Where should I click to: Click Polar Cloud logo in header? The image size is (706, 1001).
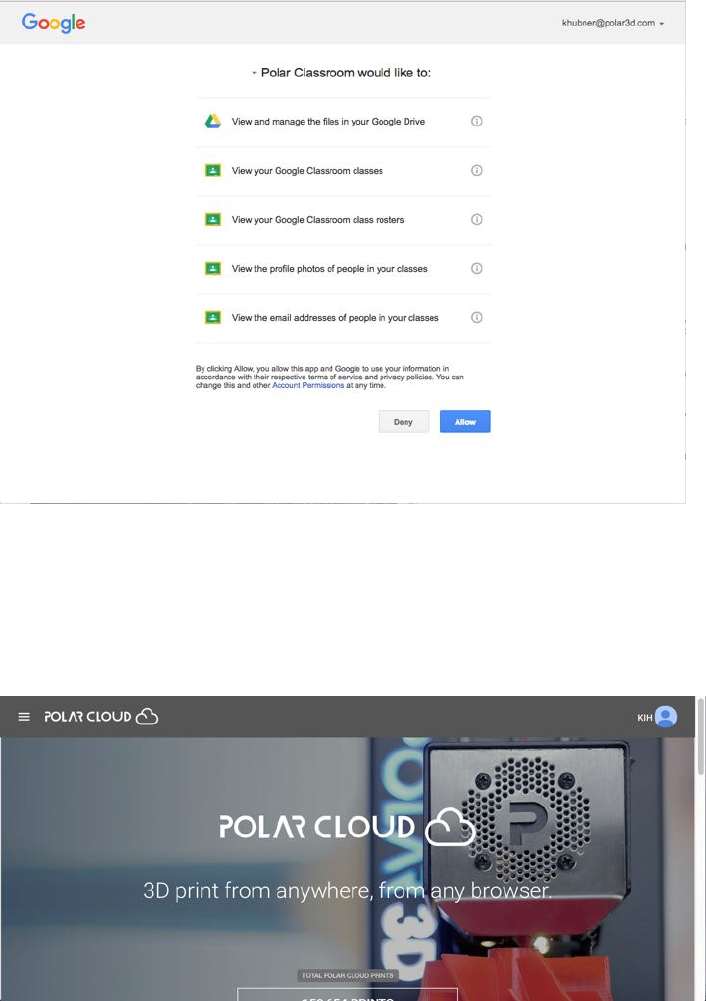(101, 717)
